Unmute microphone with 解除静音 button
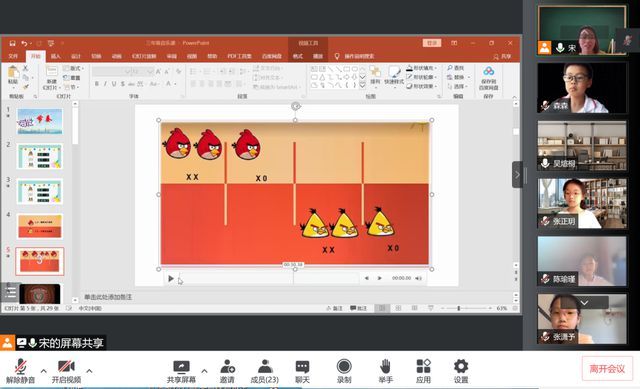 20,371
